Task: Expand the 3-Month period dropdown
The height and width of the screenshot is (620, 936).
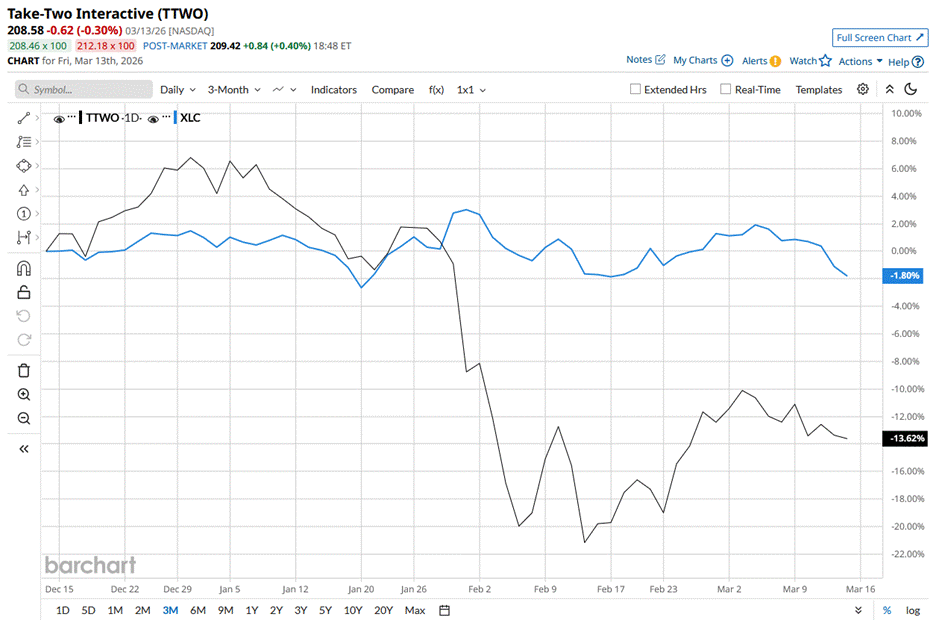Action: pyautogui.click(x=234, y=89)
